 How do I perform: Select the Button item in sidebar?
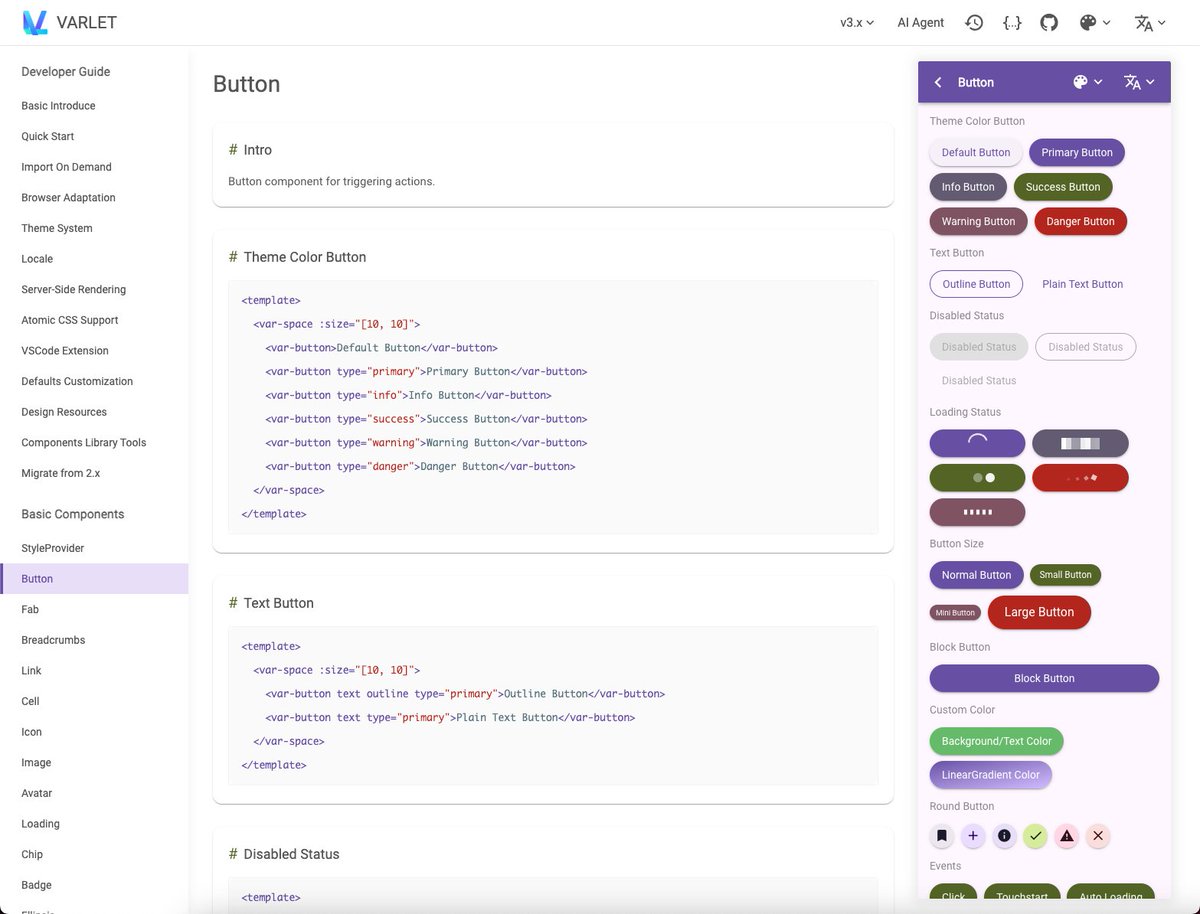pos(94,579)
